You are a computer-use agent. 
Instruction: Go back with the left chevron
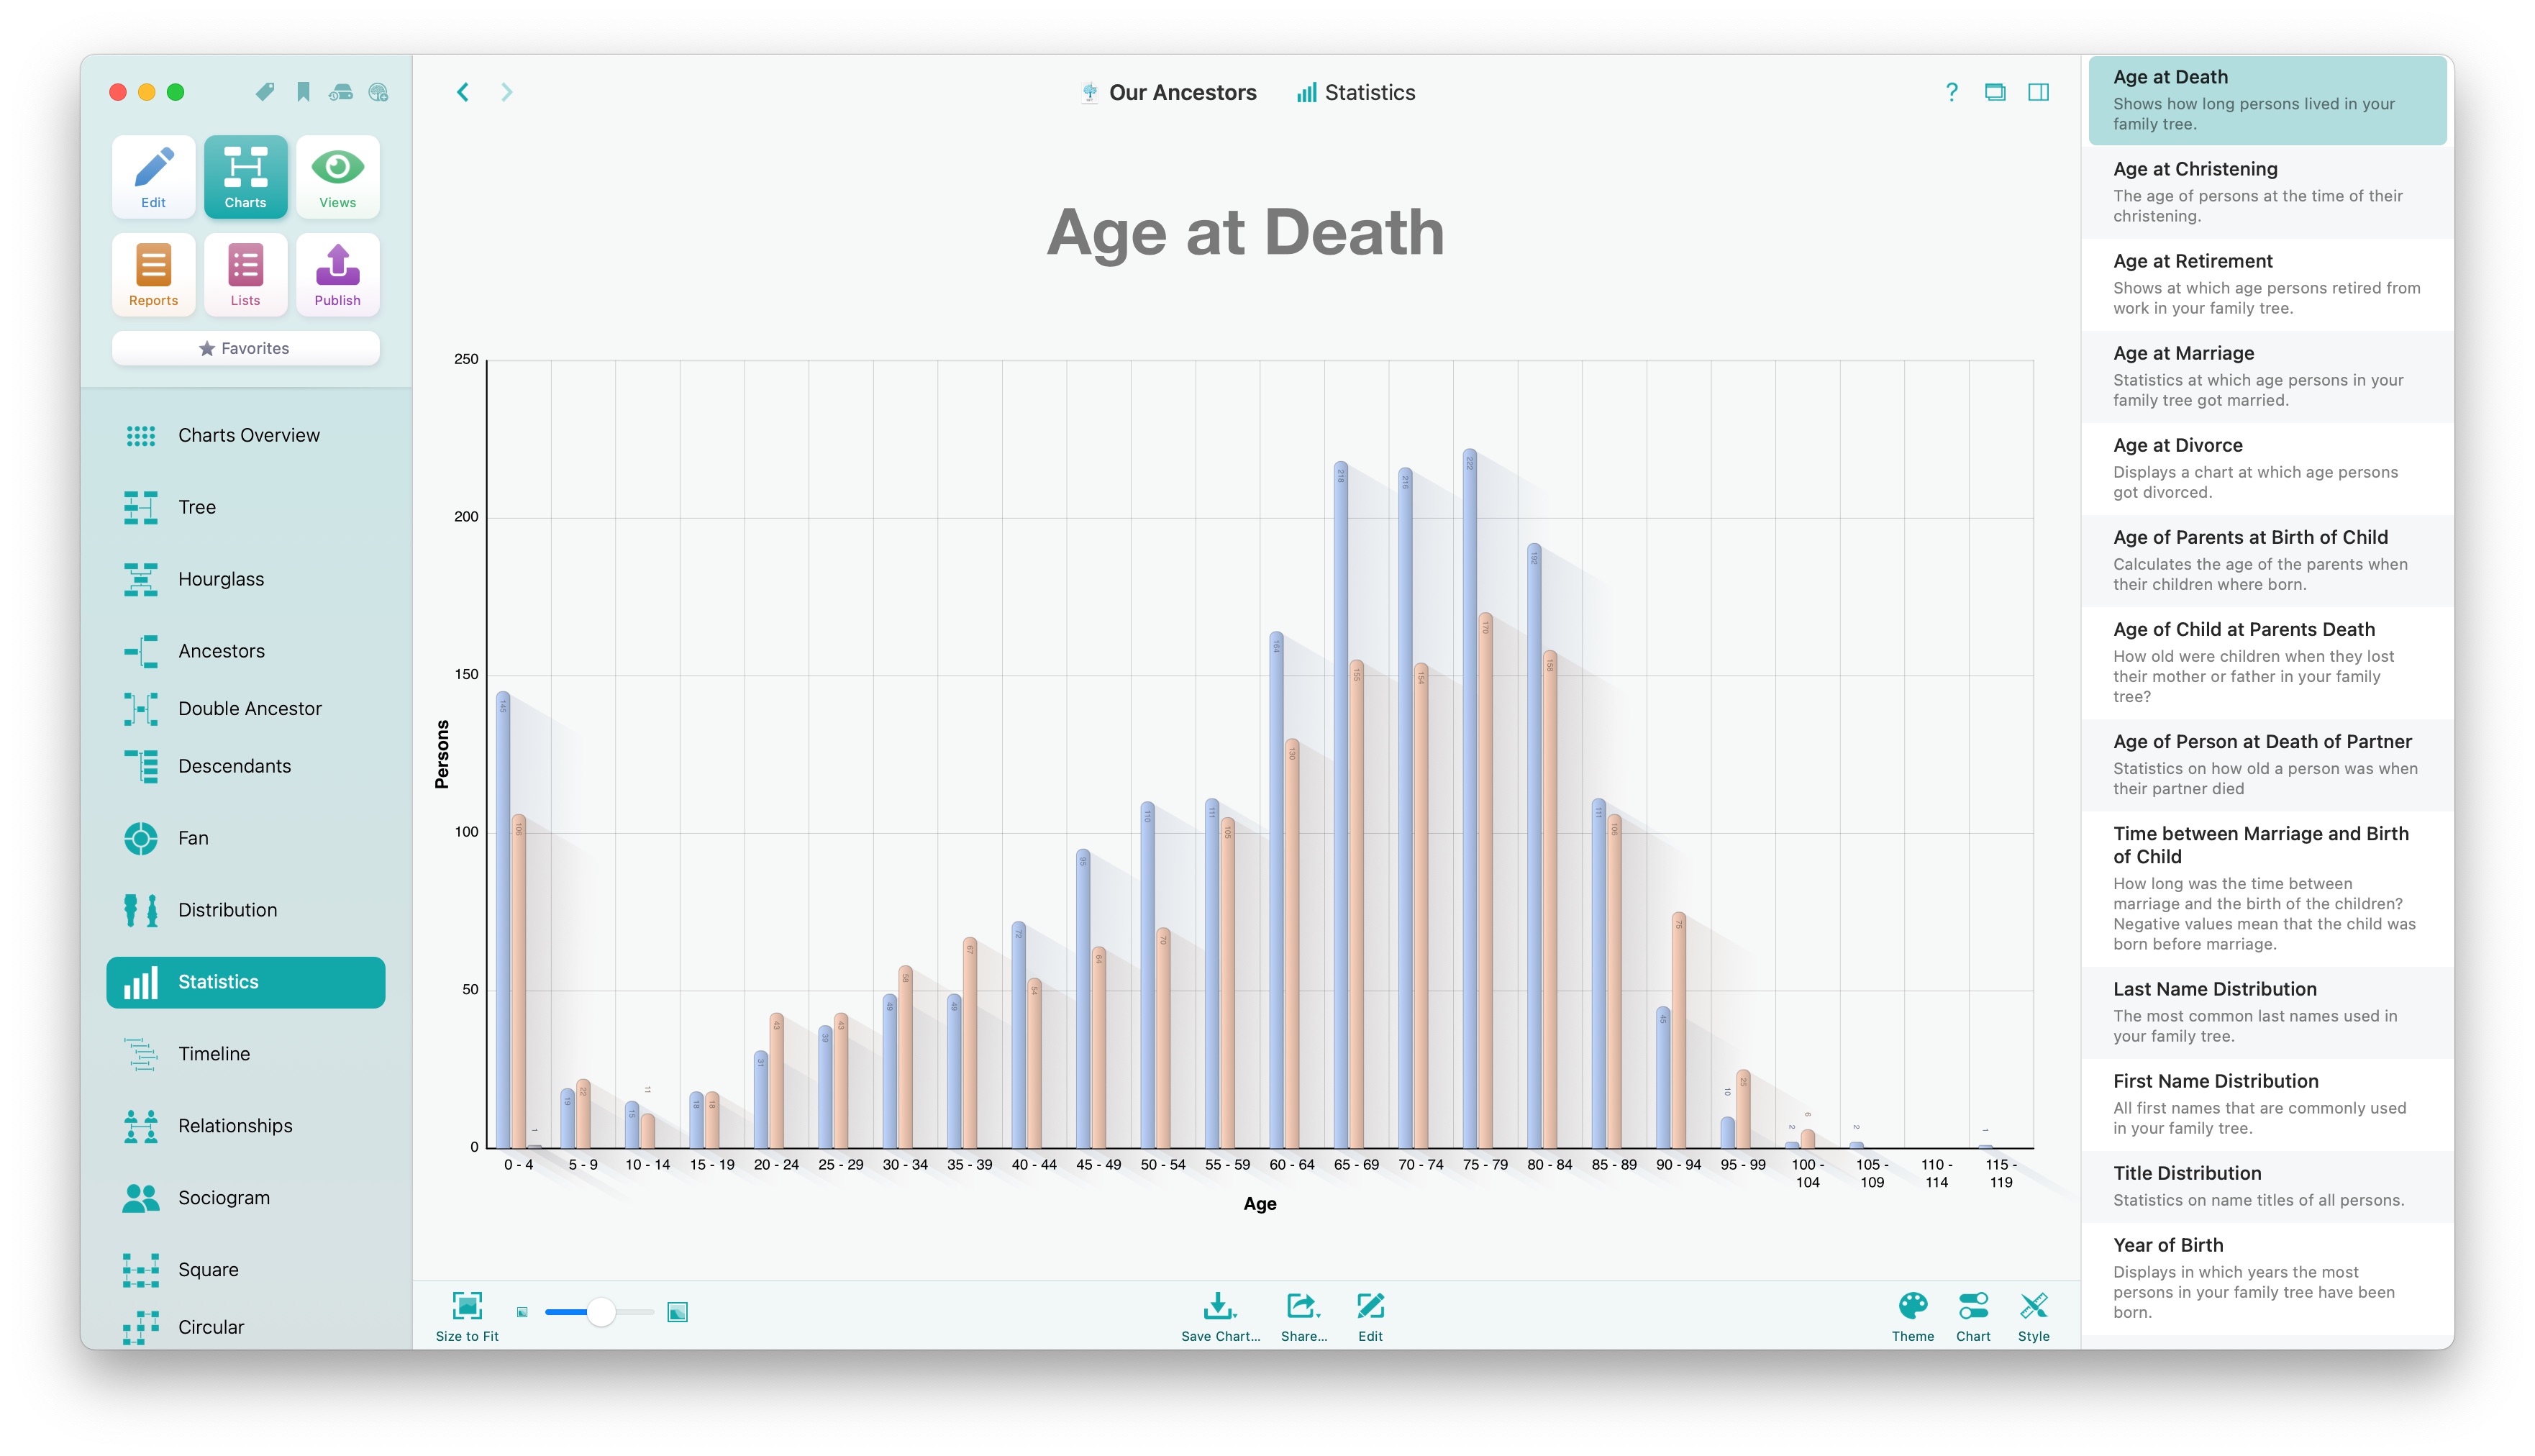coord(463,92)
